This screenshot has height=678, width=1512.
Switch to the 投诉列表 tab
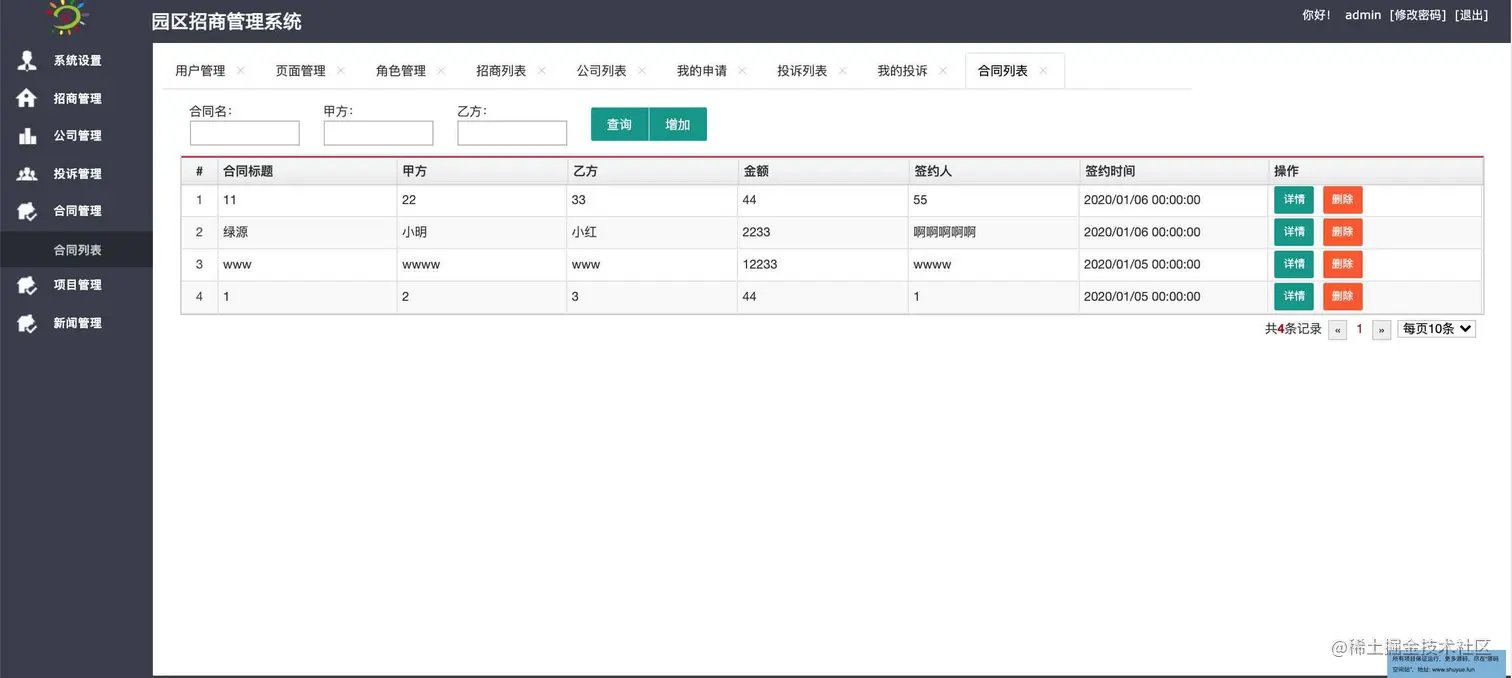click(x=802, y=71)
